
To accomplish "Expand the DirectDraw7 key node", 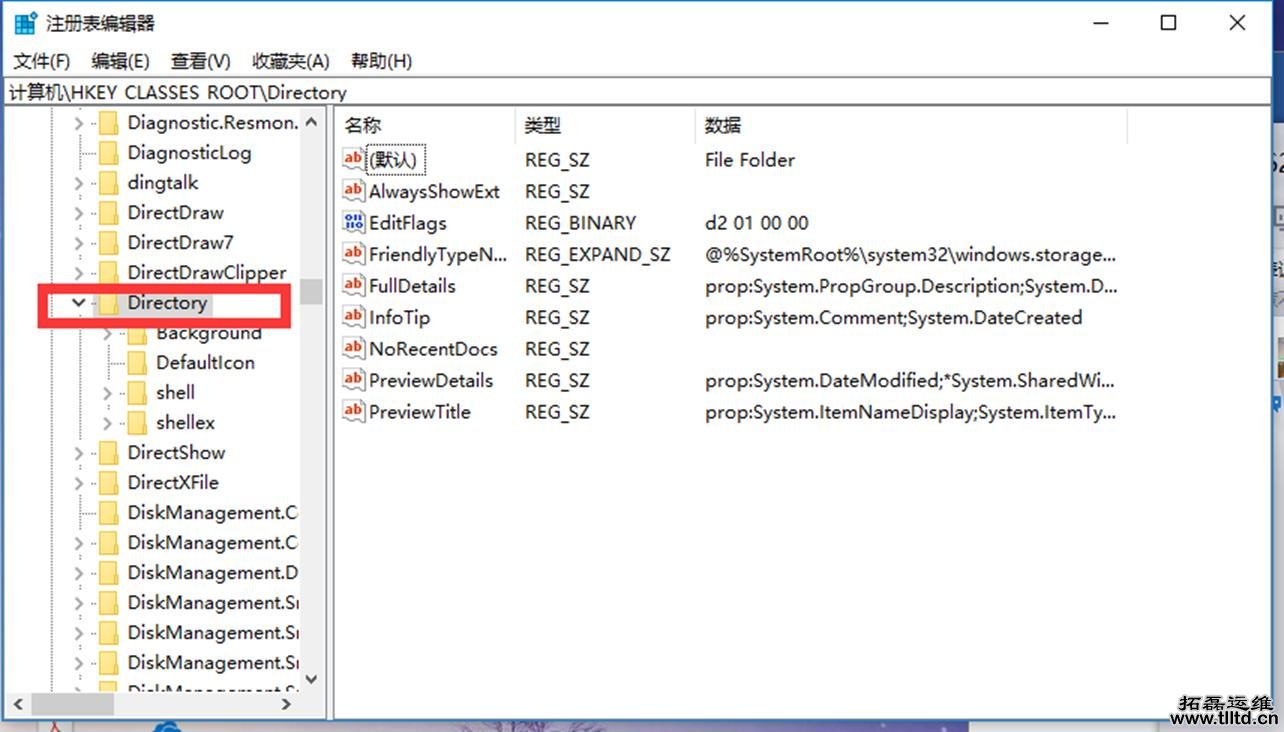I will click(x=79, y=243).
